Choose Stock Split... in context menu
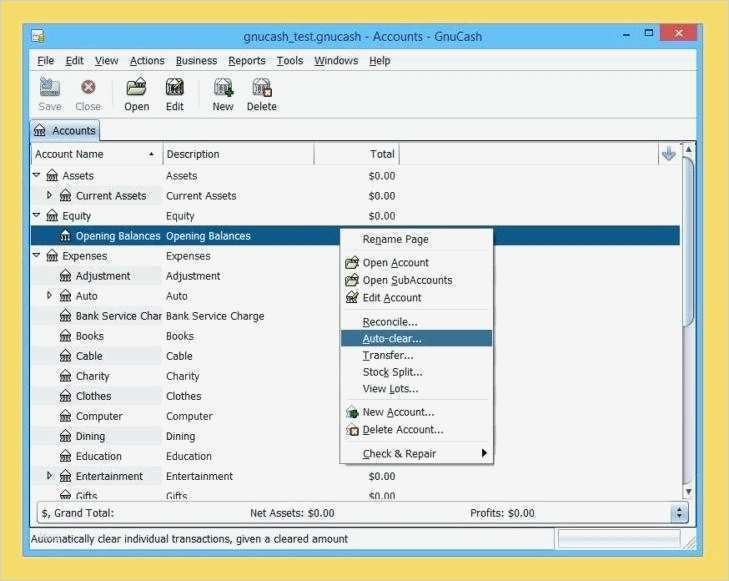Viewport: 729px width, 581px height. 416,372
